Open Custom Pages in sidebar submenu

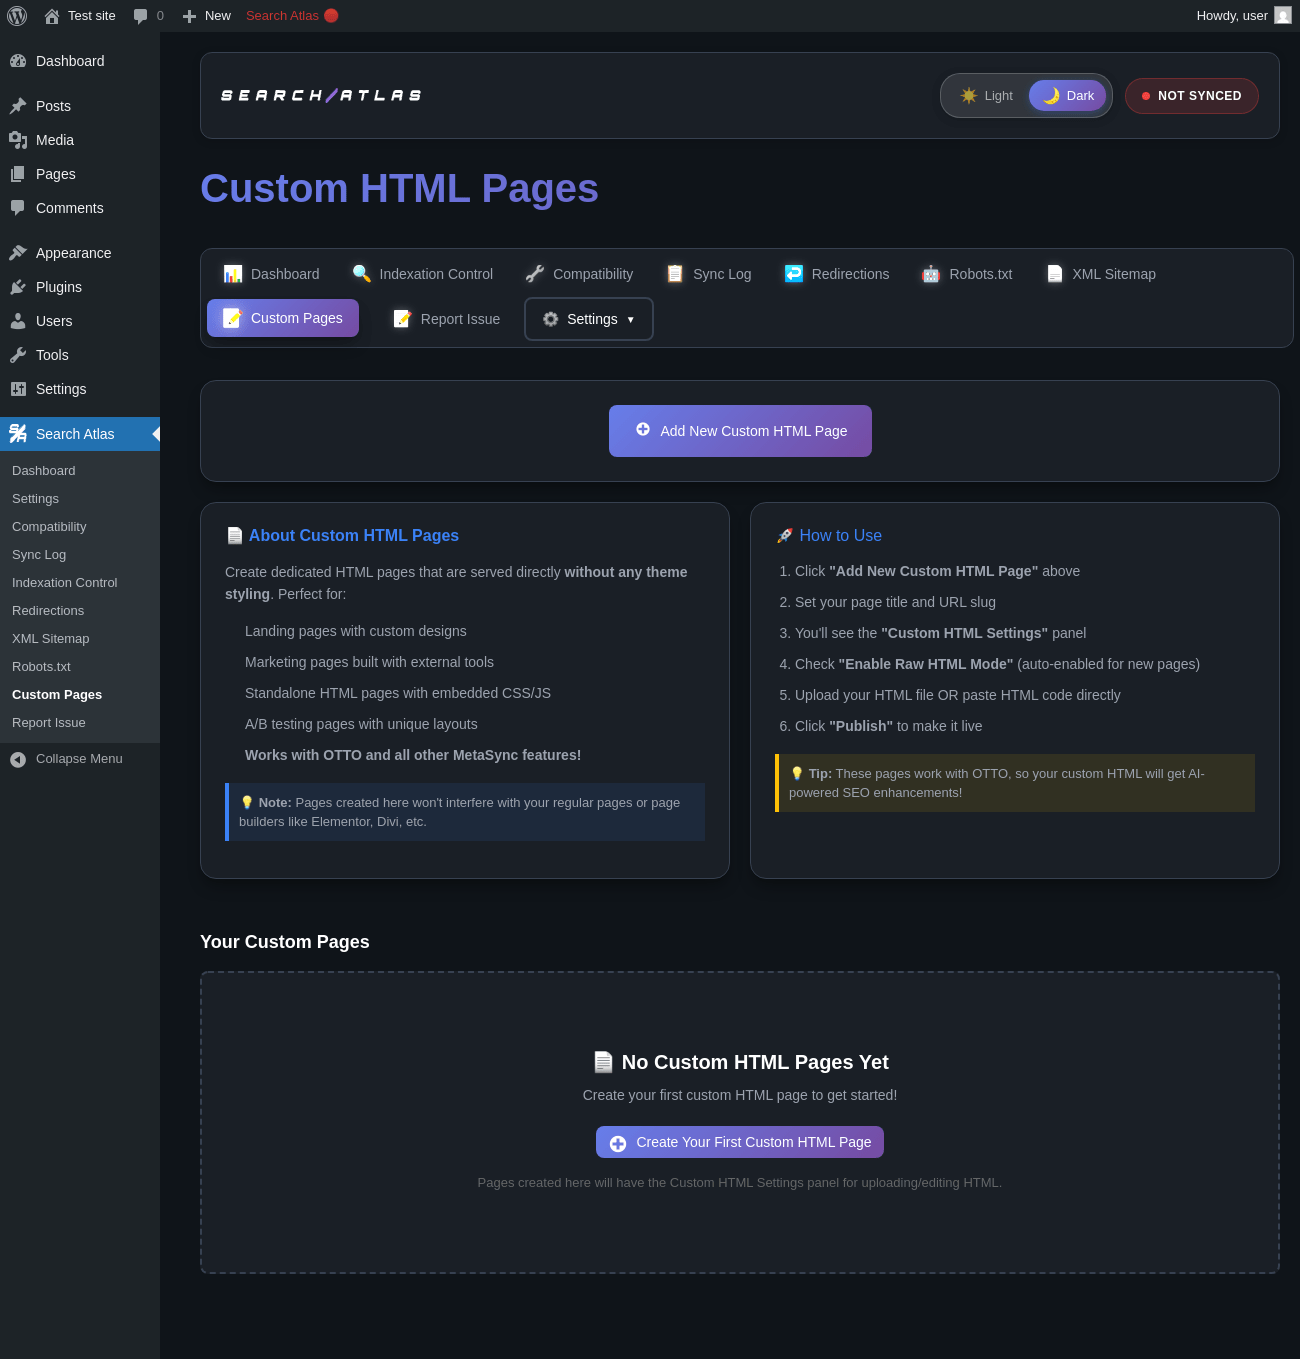pyautogui.click(x=57, y=695)
